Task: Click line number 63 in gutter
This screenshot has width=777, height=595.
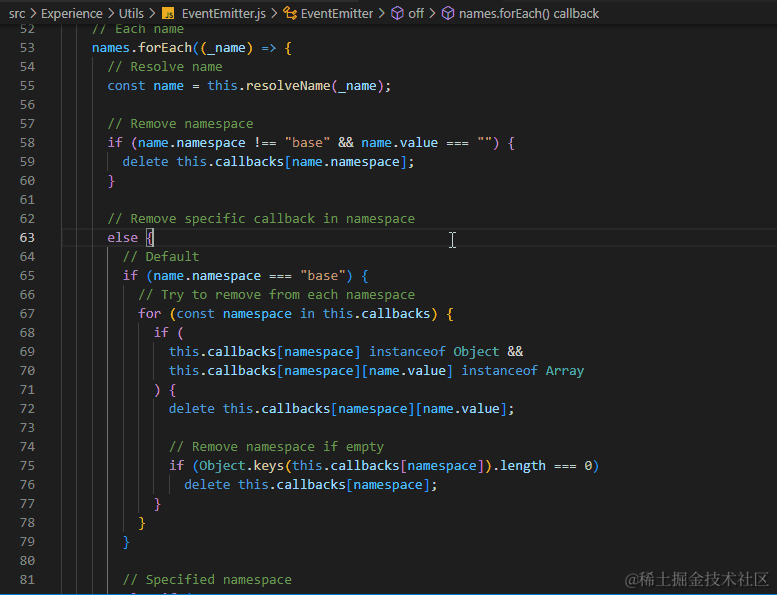Action: pos(27,238)
